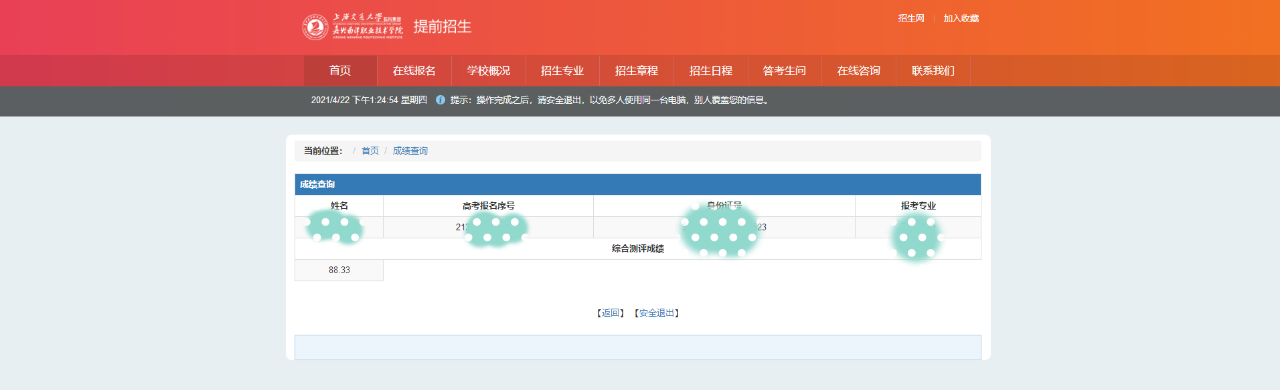Select the 招生专业 menu item
1280x390 pixels.
pyautogui.click(x=562, y=71)
